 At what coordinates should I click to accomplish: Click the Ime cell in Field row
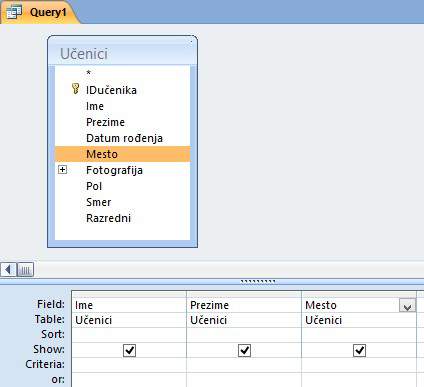pos(129,305)
